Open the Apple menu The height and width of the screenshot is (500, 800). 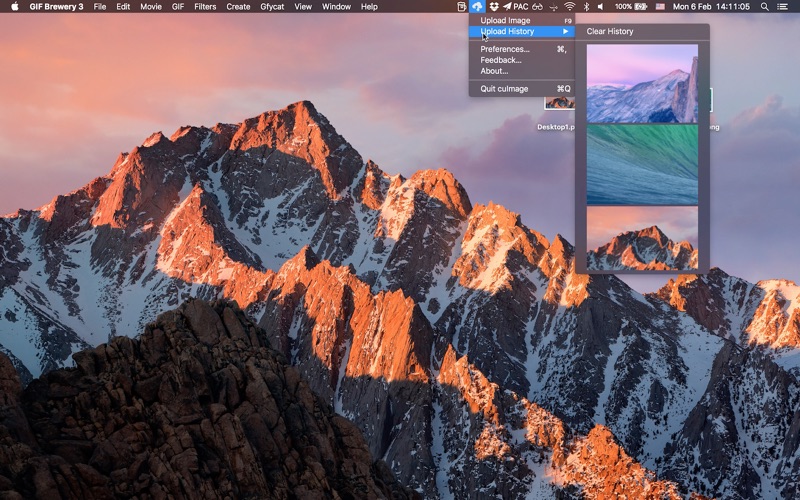tap(15, 7)
